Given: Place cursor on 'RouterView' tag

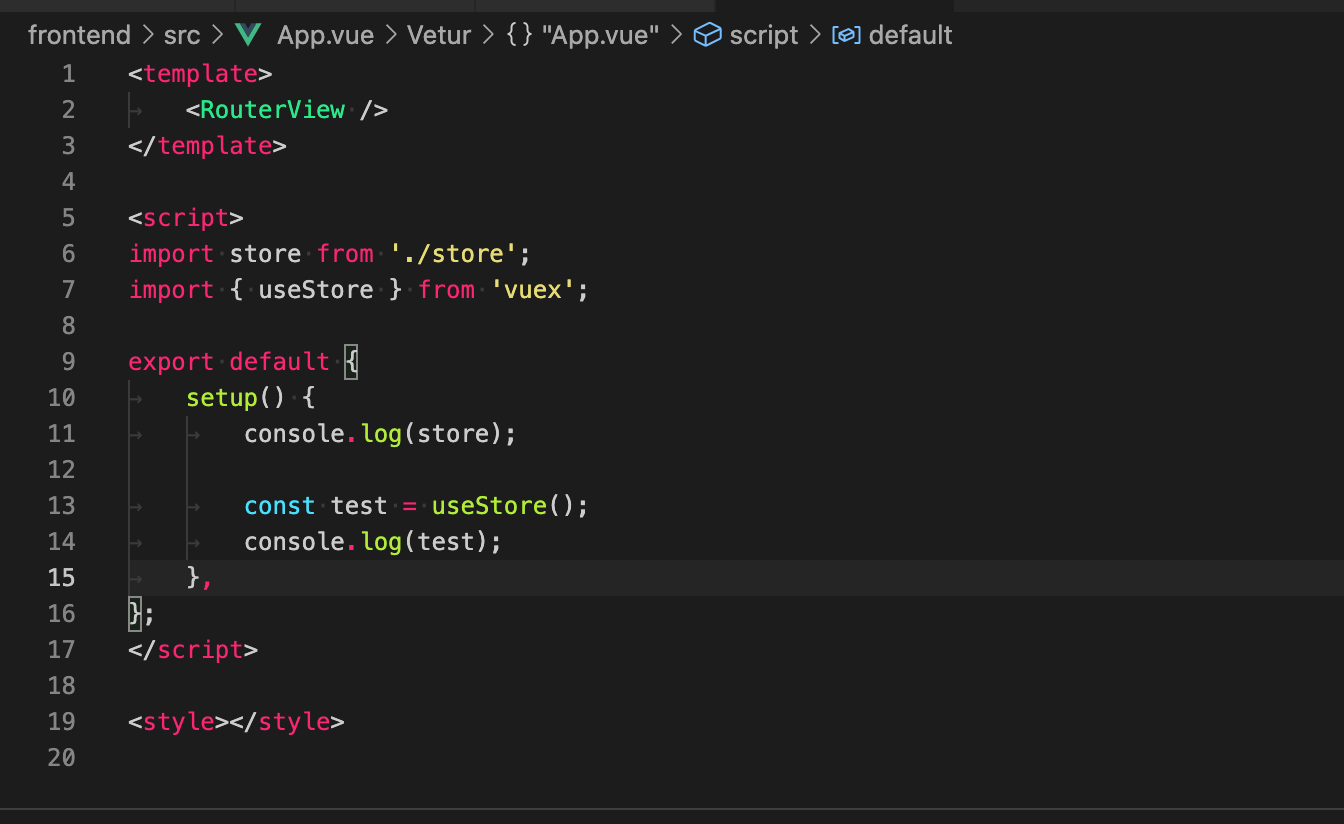Looking at the screenshot, I should (273, 110).
